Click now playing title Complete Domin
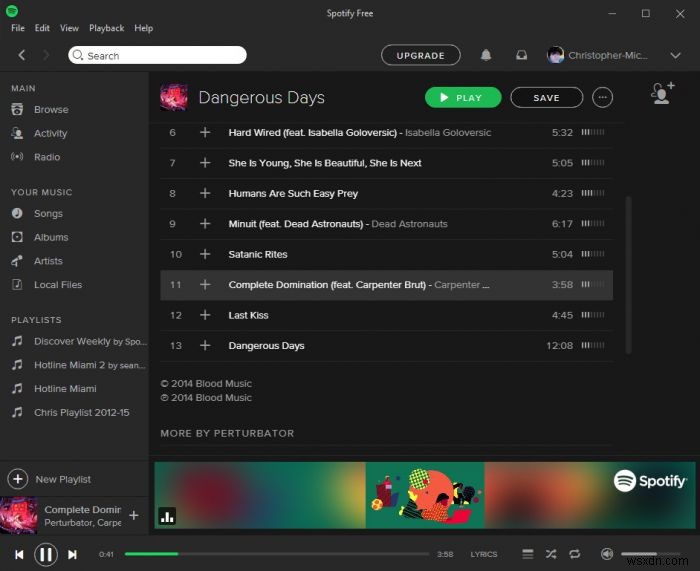This screenshot has width=700, height=571. 83,509
